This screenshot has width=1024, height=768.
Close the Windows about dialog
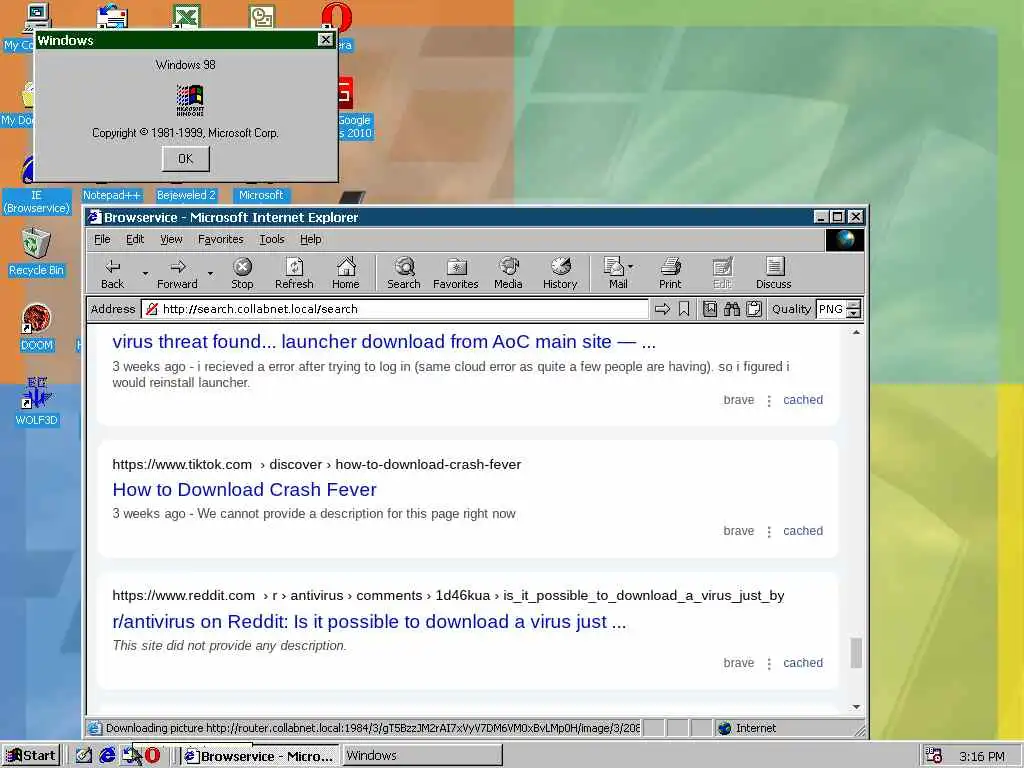click(325, 40)
